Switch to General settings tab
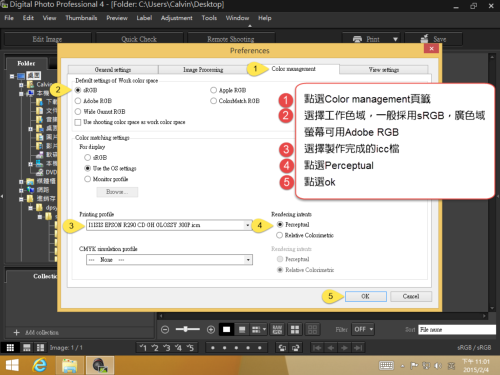Image resolution: width=500 pixels, height=375 pixels. pos(113,70)
